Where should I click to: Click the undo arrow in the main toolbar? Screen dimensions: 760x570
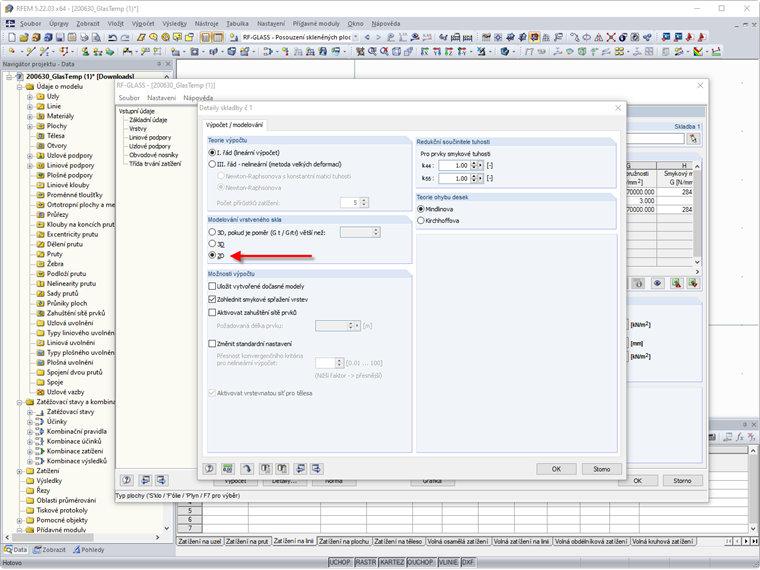(x=112, y=37)
